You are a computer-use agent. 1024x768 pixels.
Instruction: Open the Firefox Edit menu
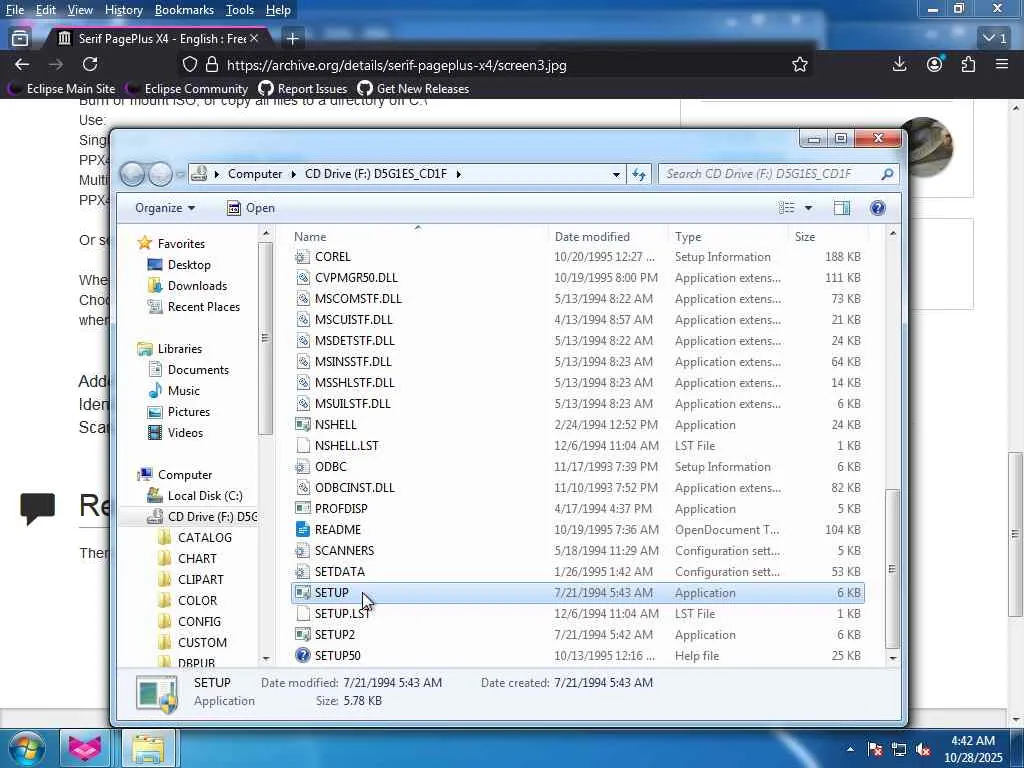pyautogui.click(x=45, y=10)
